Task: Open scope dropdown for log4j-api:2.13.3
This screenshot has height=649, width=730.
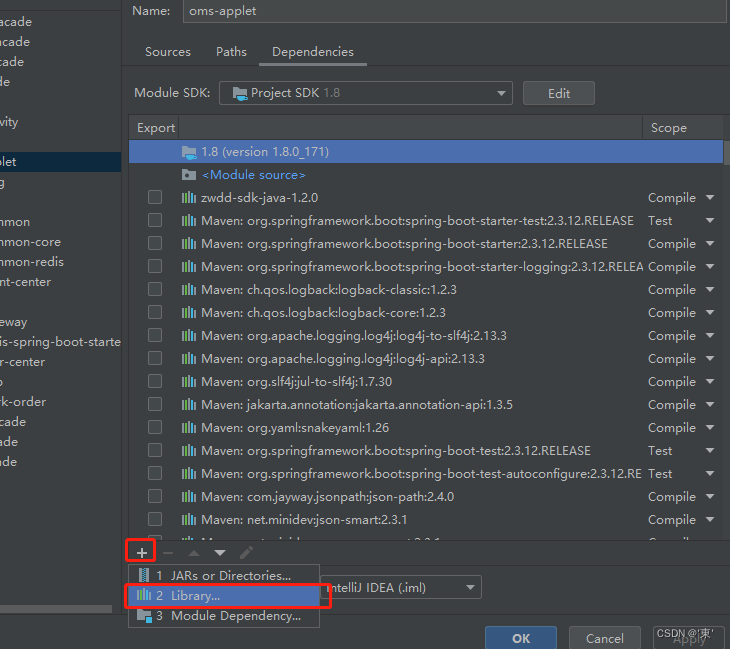Action: (x=710, y=358)
